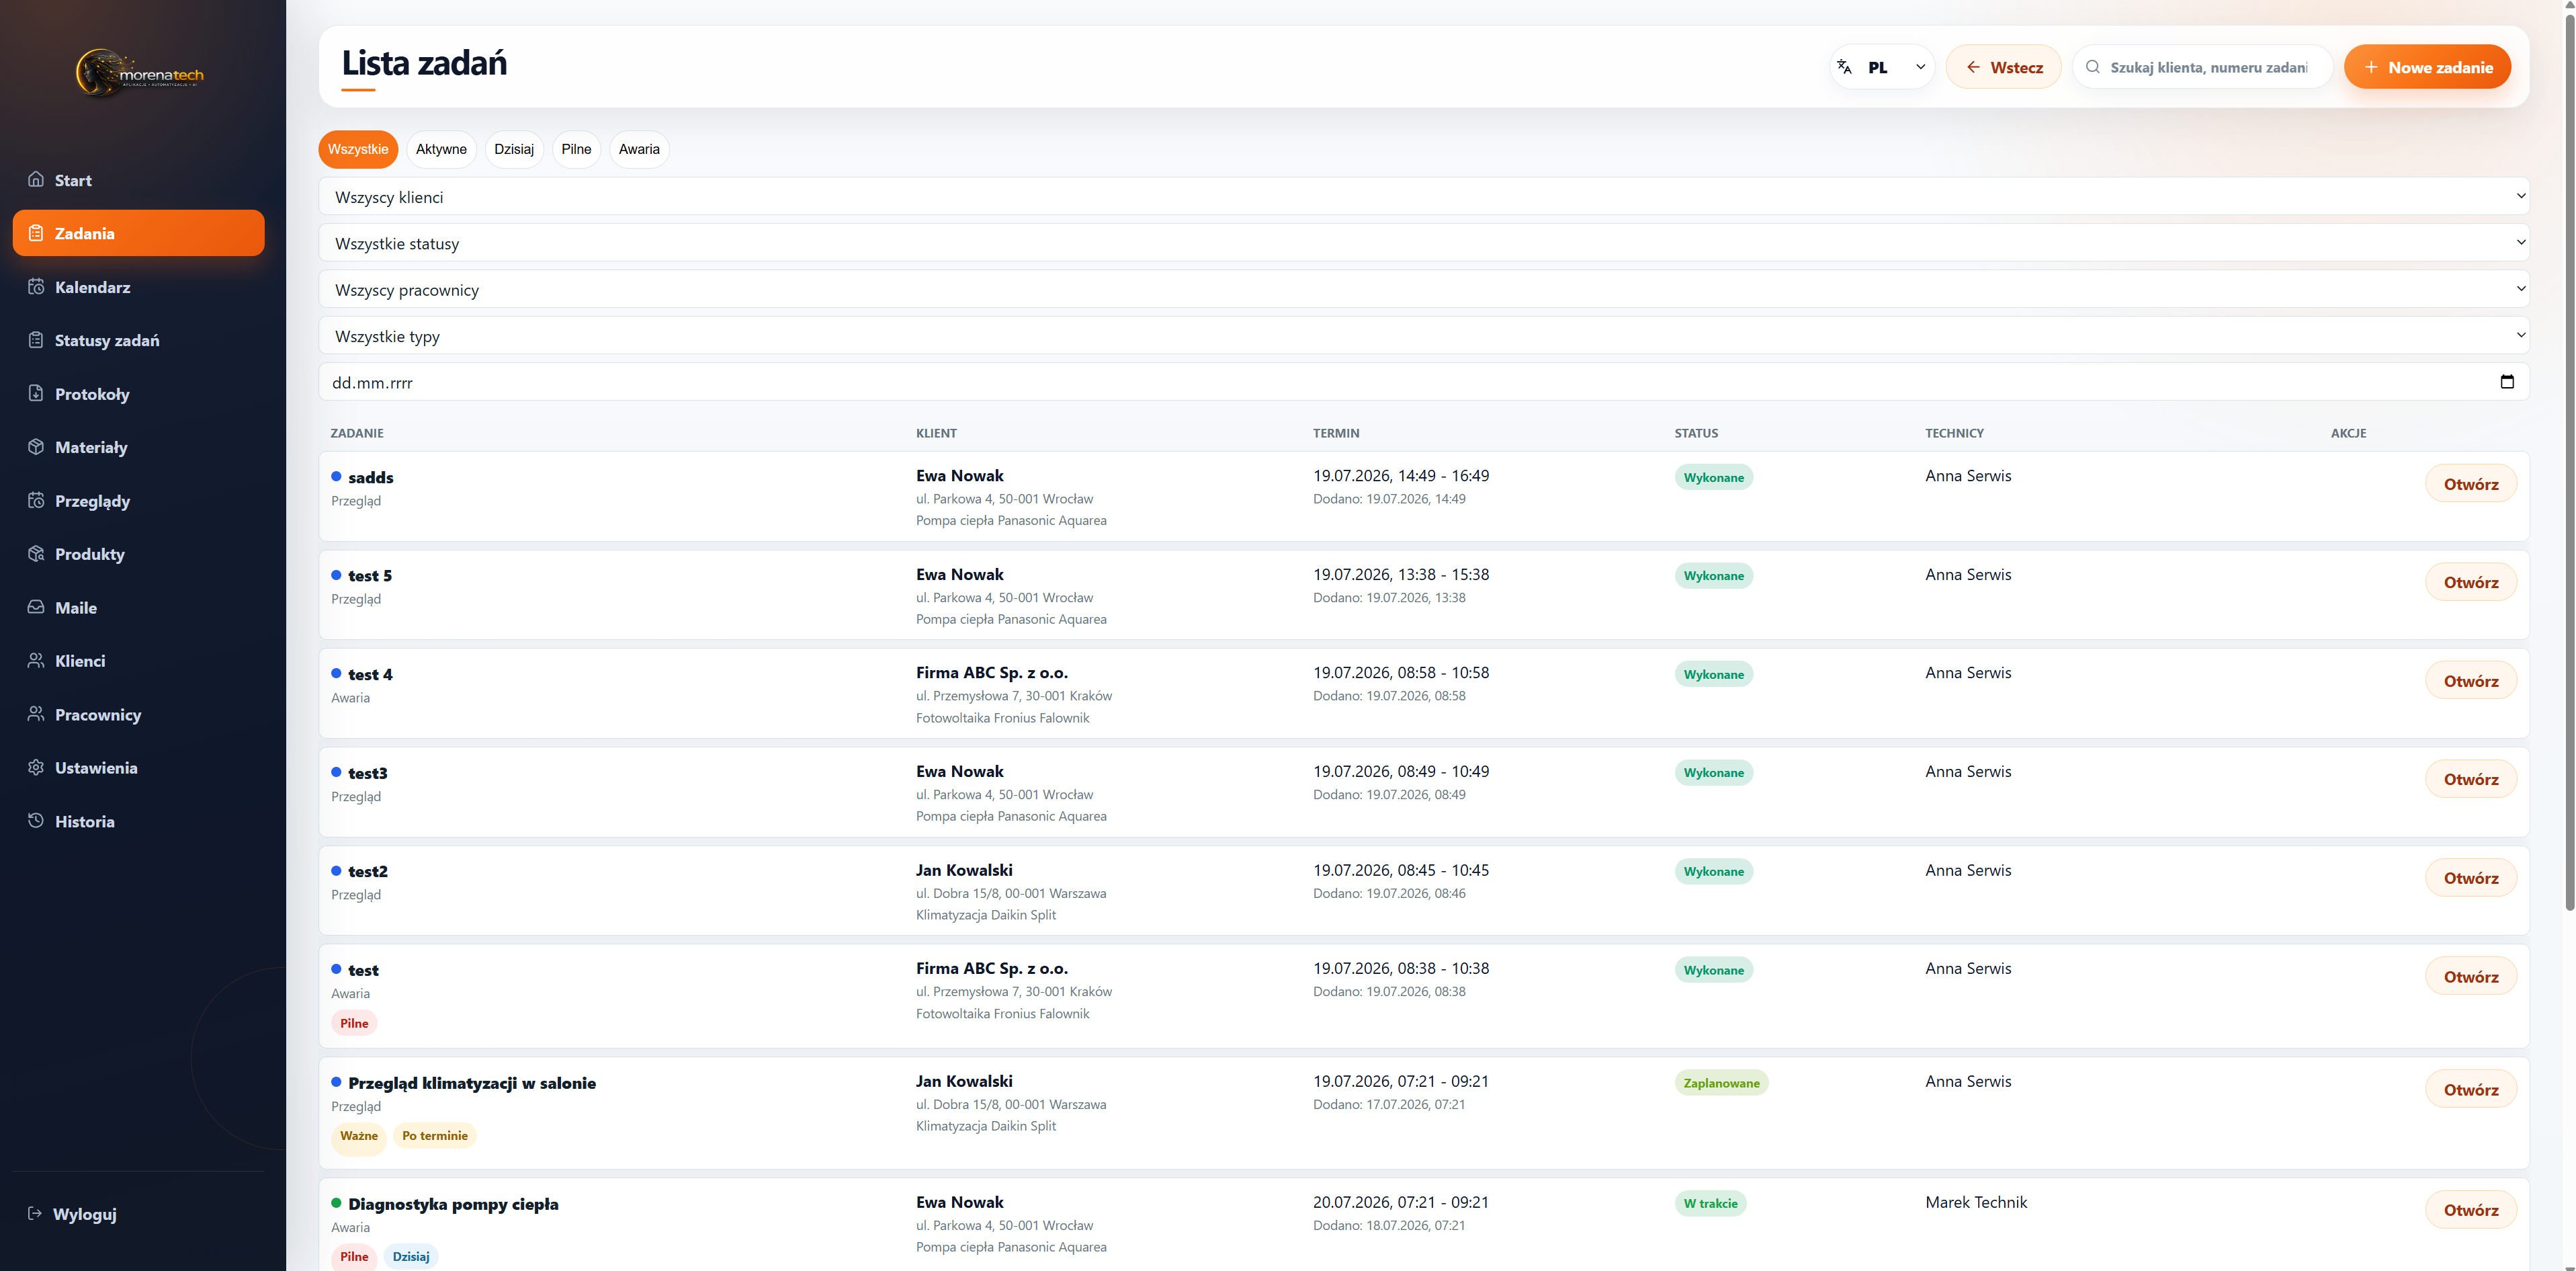
Task: Click the Pracownicy people icon
Action: 36,714
